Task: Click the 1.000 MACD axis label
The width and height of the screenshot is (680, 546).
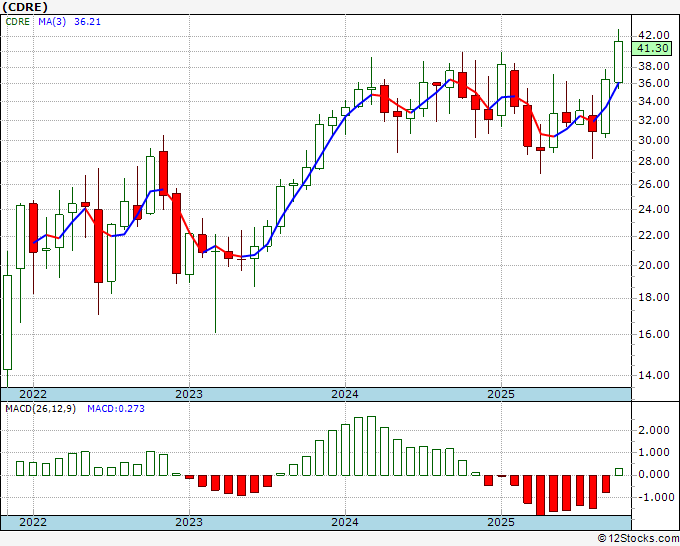Action: tap(654, 452)
